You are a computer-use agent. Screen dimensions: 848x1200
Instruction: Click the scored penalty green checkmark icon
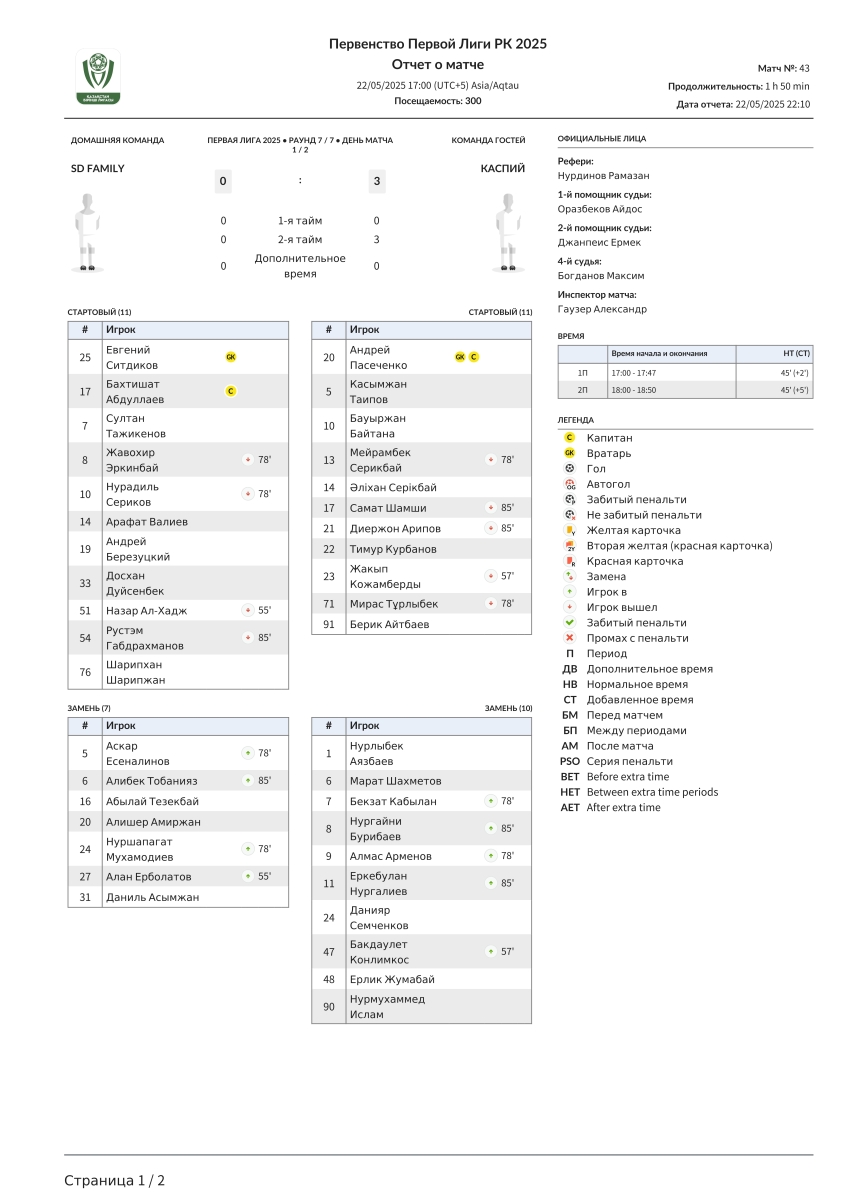point(569,622)
